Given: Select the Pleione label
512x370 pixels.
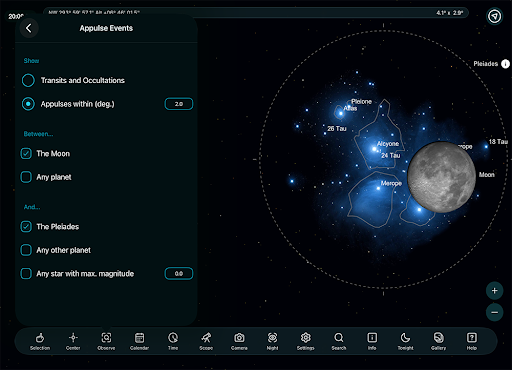Looking at the screenshot, I should (x=361, y=101).
